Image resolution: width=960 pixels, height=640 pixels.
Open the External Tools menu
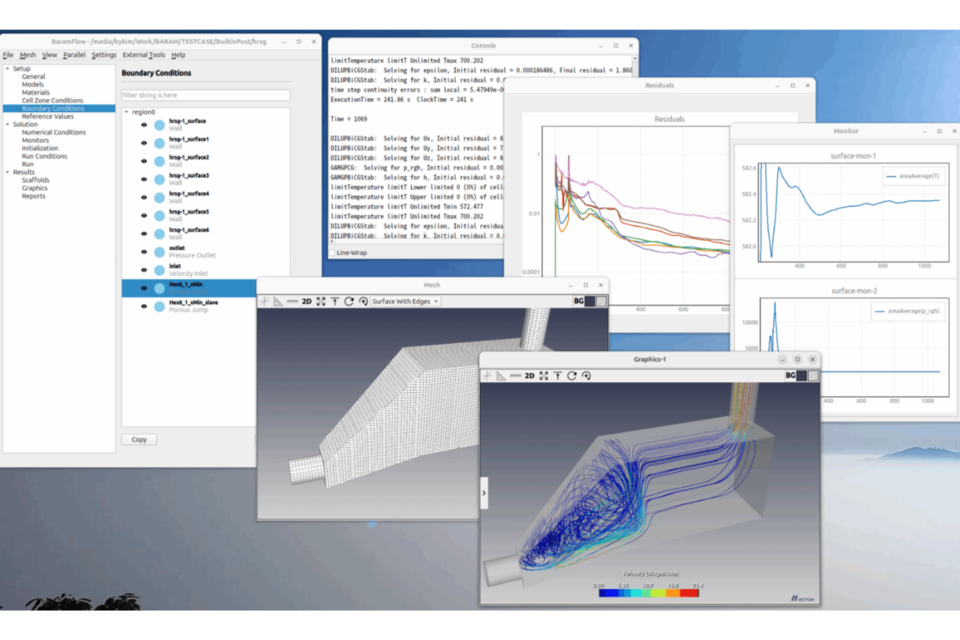click(x=143, y=55)
